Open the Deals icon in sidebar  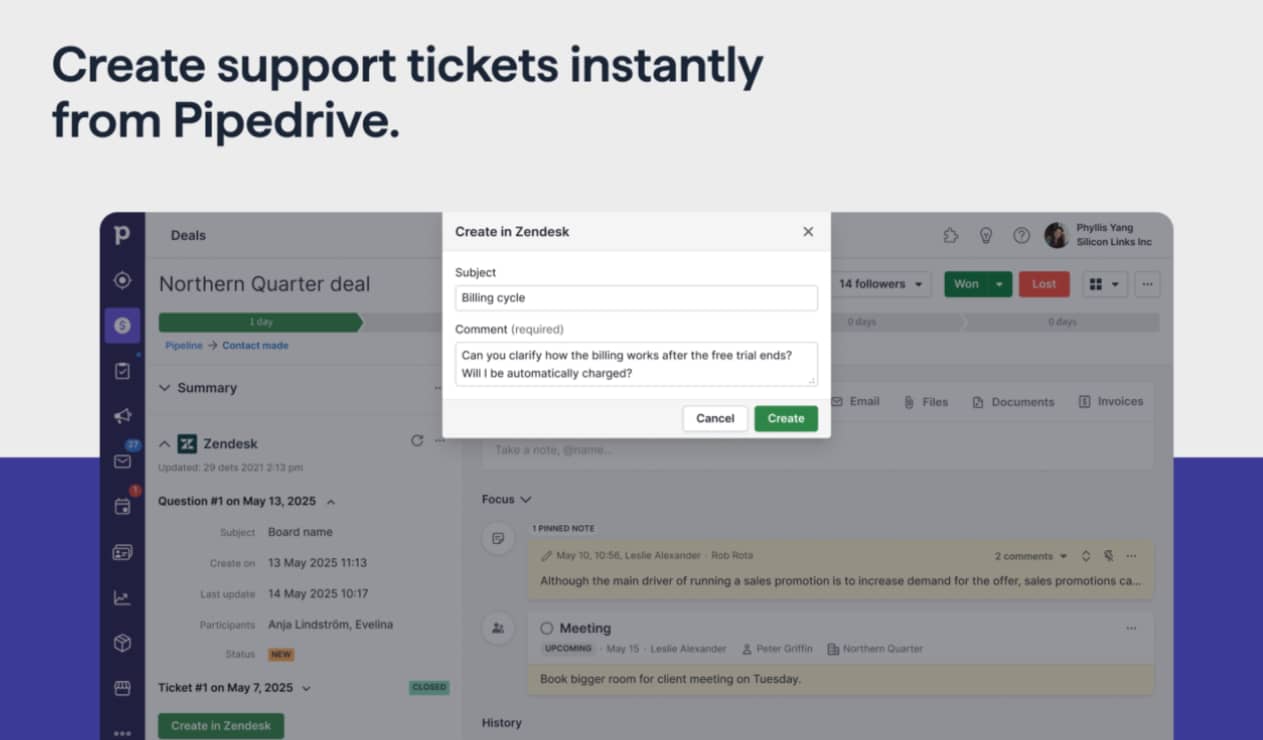coord(122,325)
